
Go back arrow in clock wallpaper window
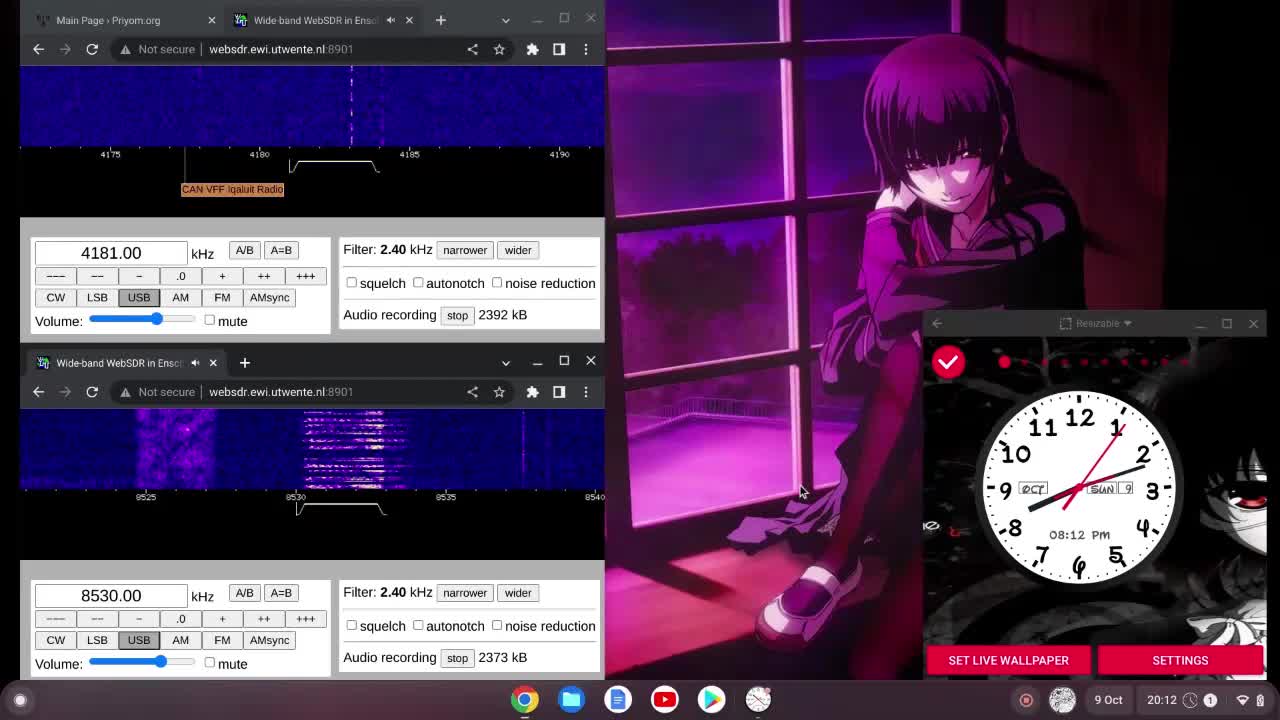[x=936, y=323]
